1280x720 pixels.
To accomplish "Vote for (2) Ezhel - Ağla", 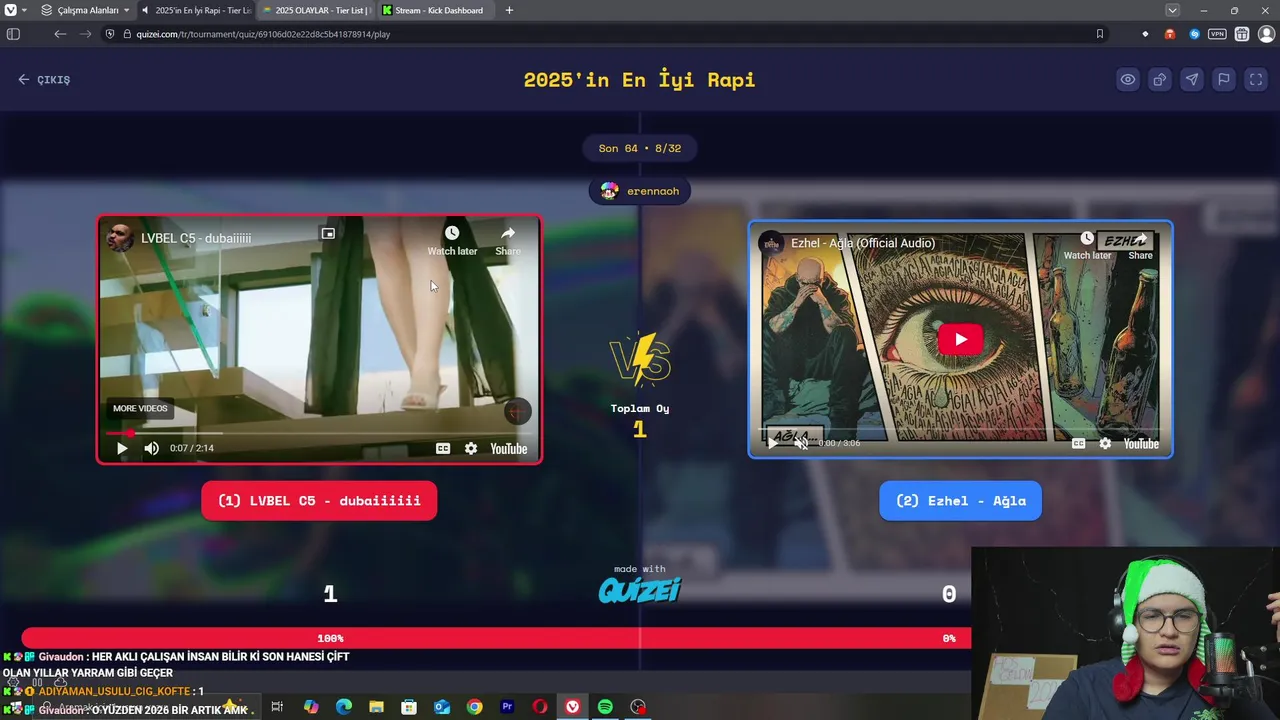I will pos(960,501).
